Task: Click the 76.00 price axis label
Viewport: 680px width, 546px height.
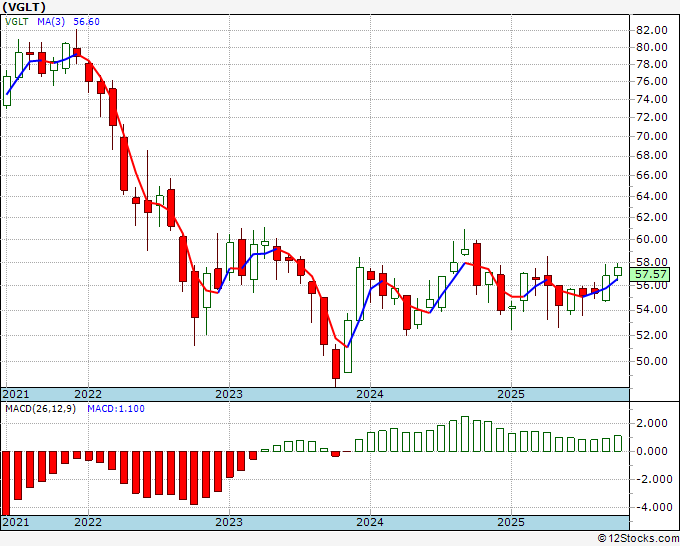Action: [651, 81]
